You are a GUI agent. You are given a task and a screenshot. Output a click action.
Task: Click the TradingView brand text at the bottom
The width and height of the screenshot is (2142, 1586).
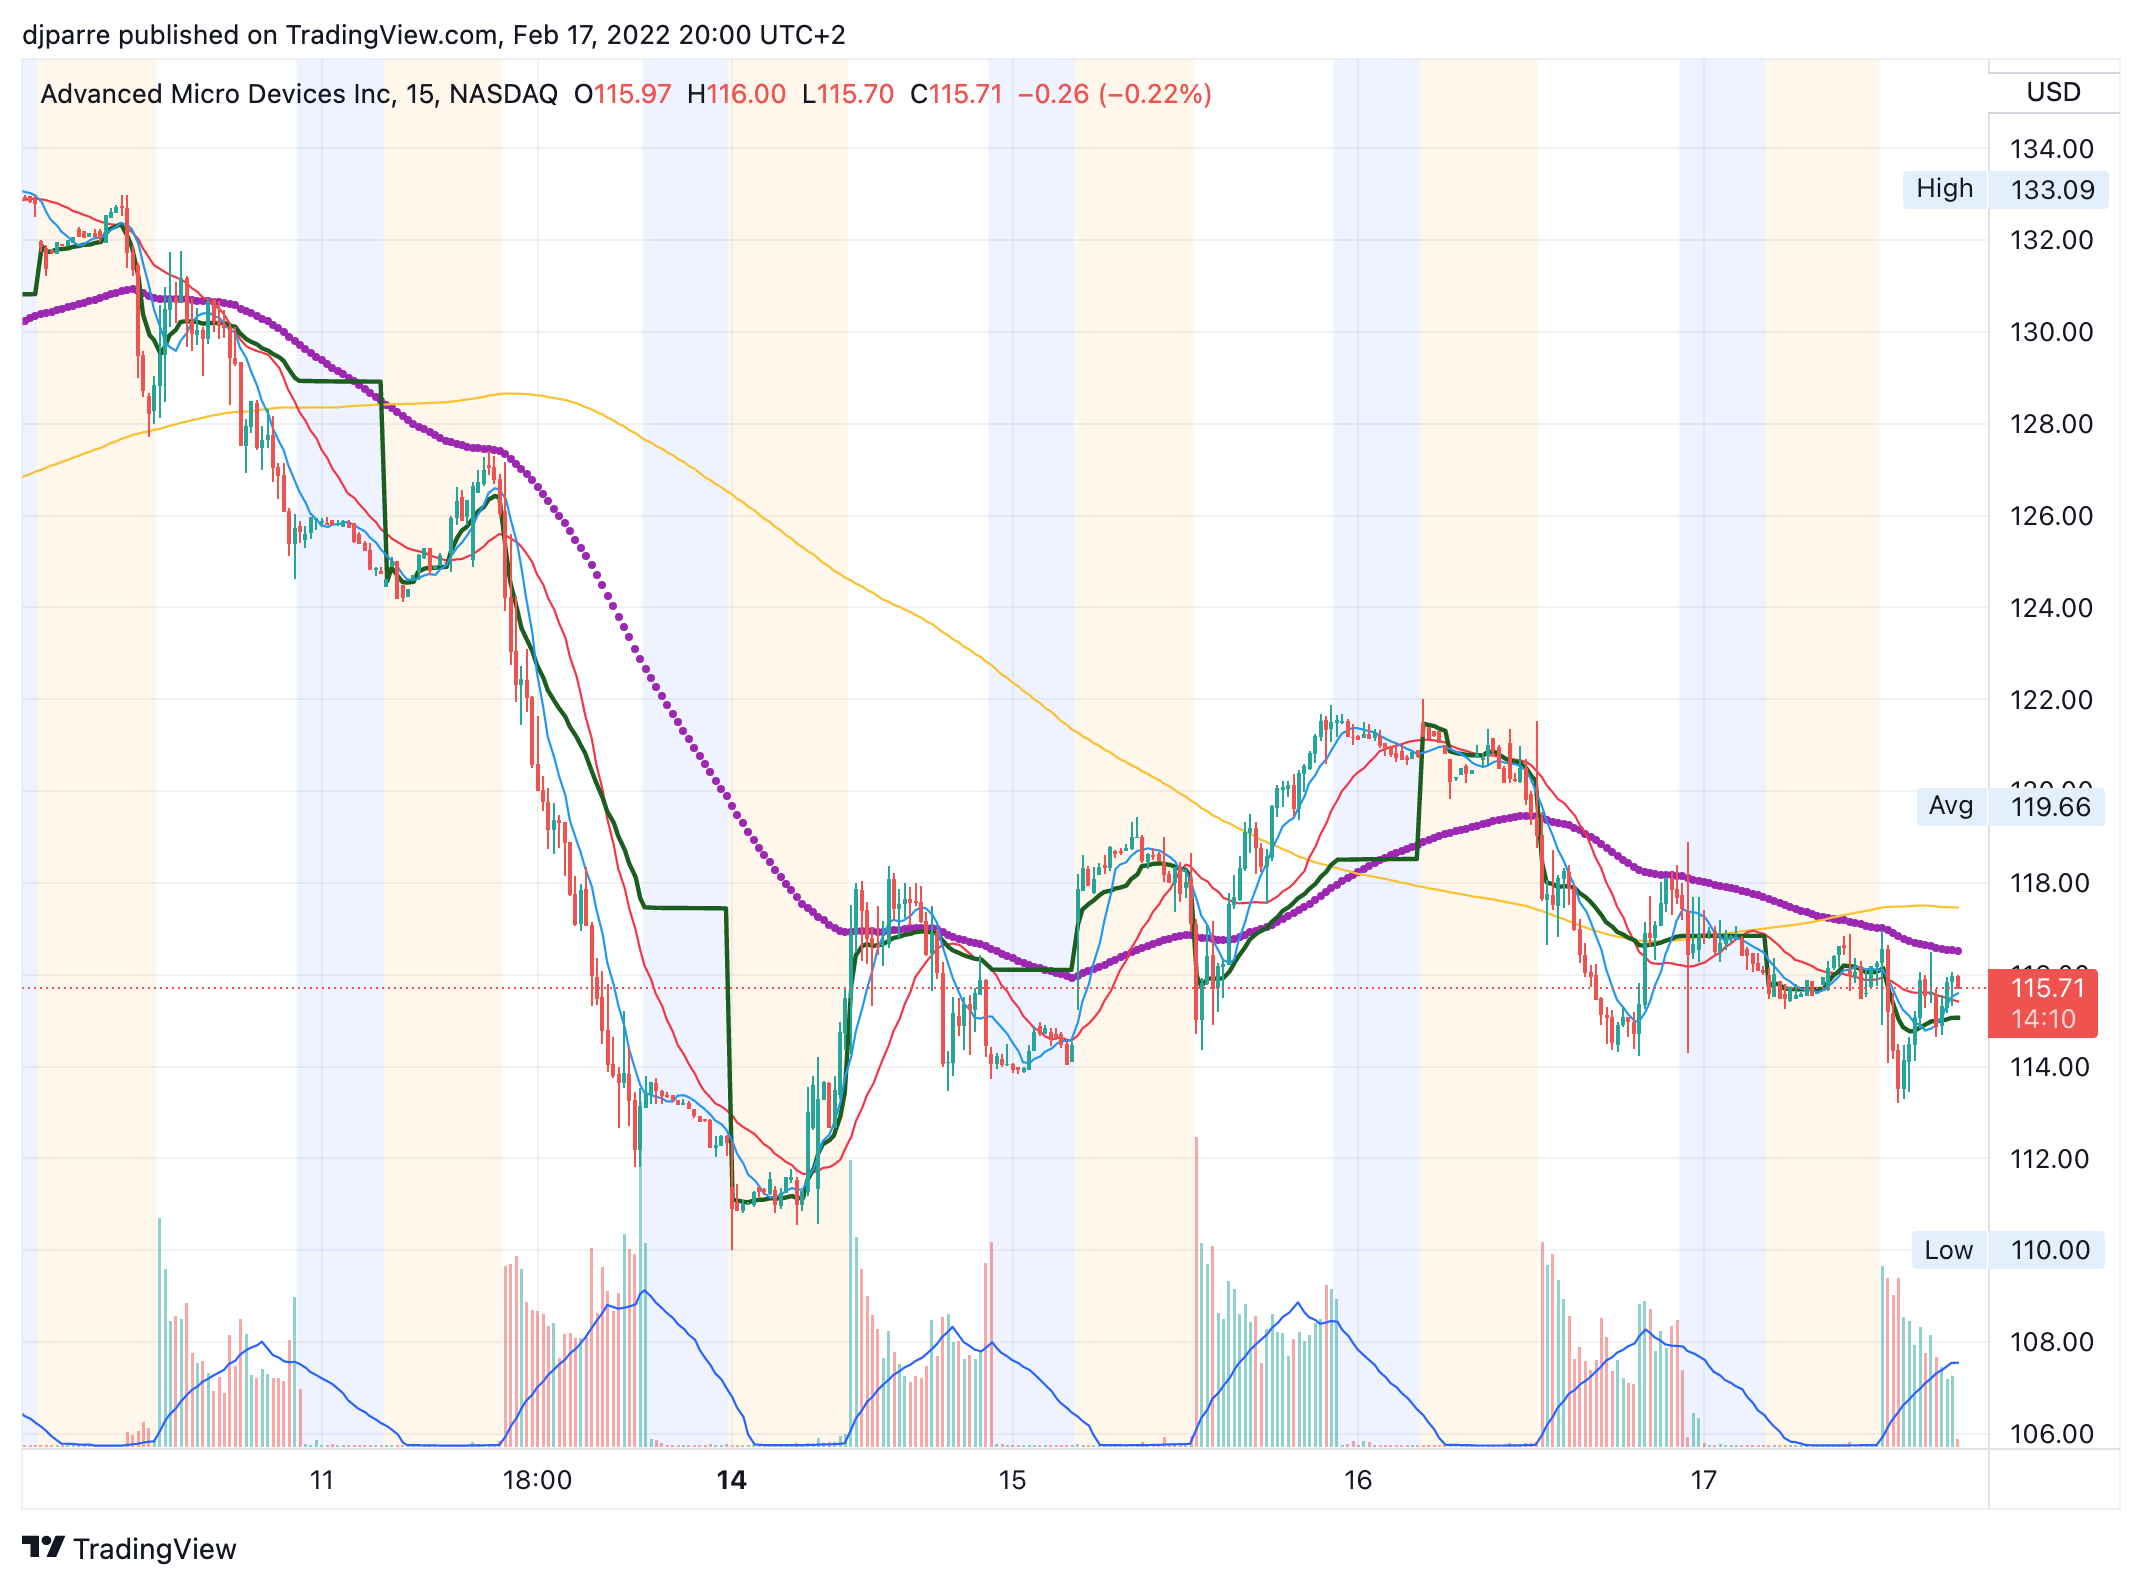point(155,1549)
